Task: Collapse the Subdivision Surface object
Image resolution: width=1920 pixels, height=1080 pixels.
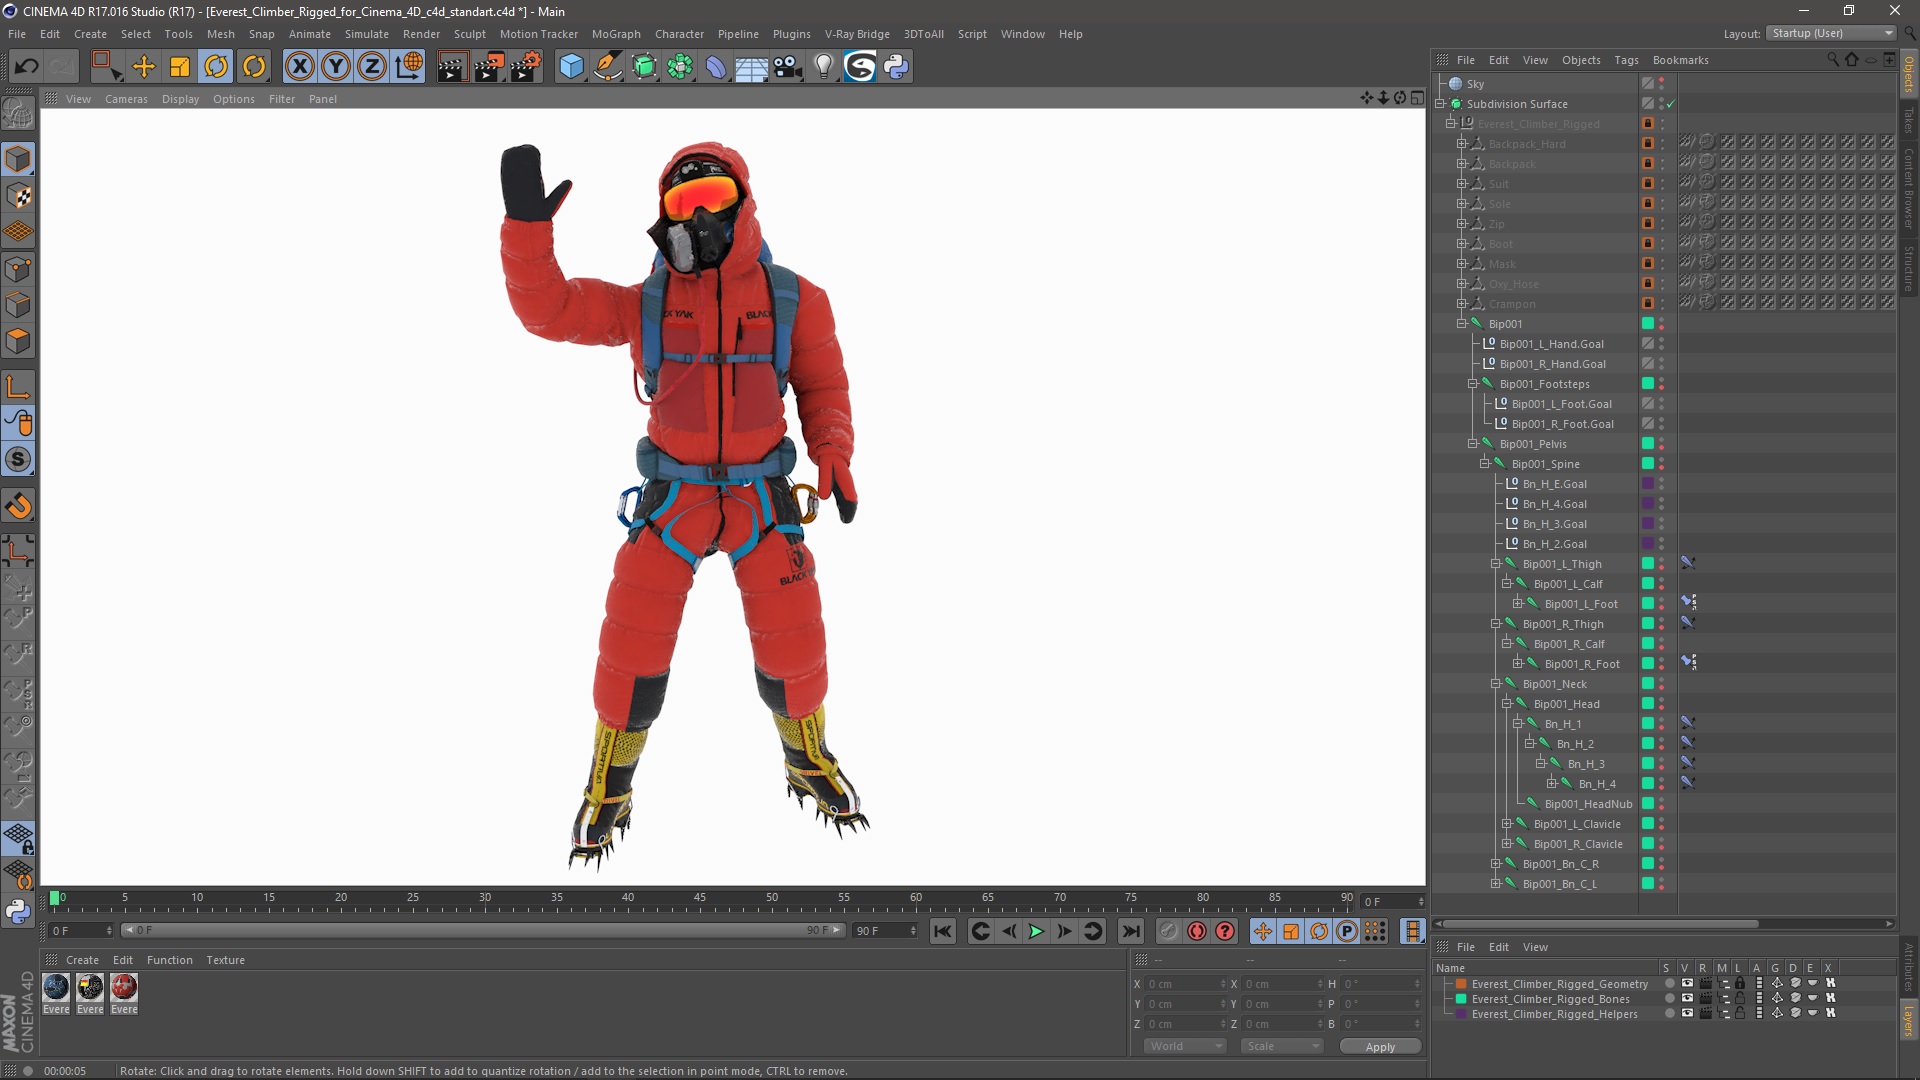Action: (1440, 104)
